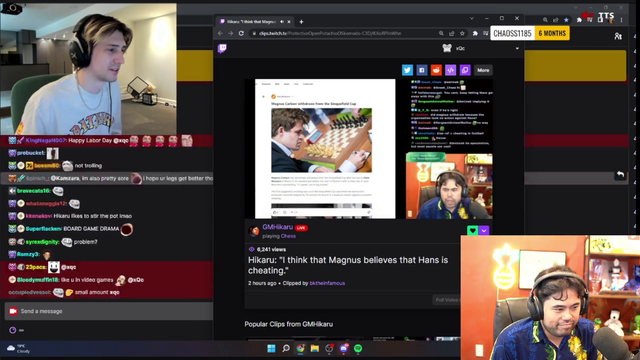Click the red LIVE badge next to GMHikaru
The height and width of the screenshot is (360, 640).
301,228
